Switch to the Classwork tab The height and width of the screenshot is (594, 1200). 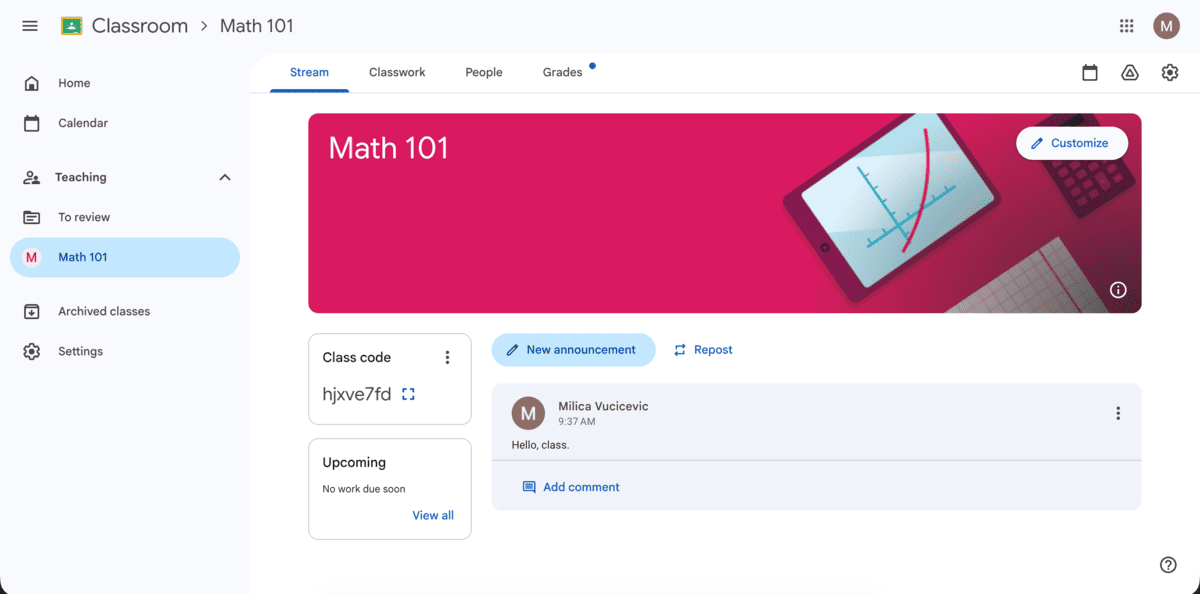pyautogui.click(x=397, y=72)
